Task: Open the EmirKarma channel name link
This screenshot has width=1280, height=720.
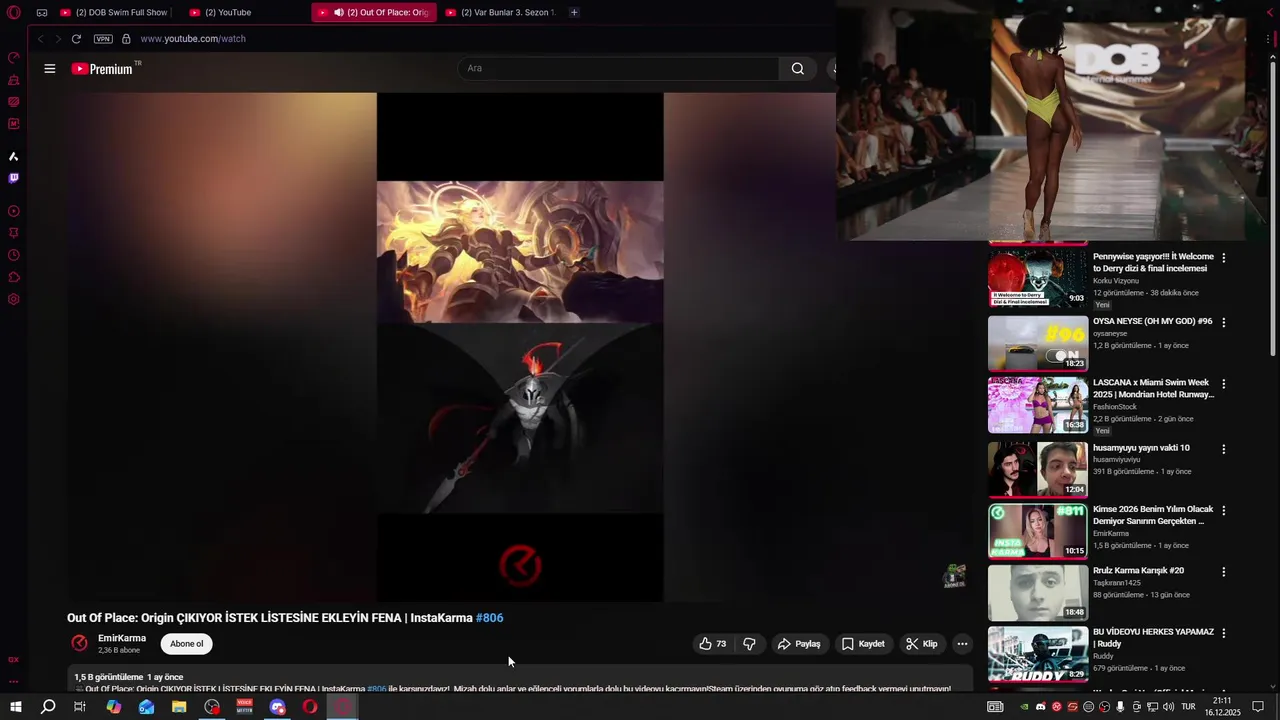Action: pos(122,638)
